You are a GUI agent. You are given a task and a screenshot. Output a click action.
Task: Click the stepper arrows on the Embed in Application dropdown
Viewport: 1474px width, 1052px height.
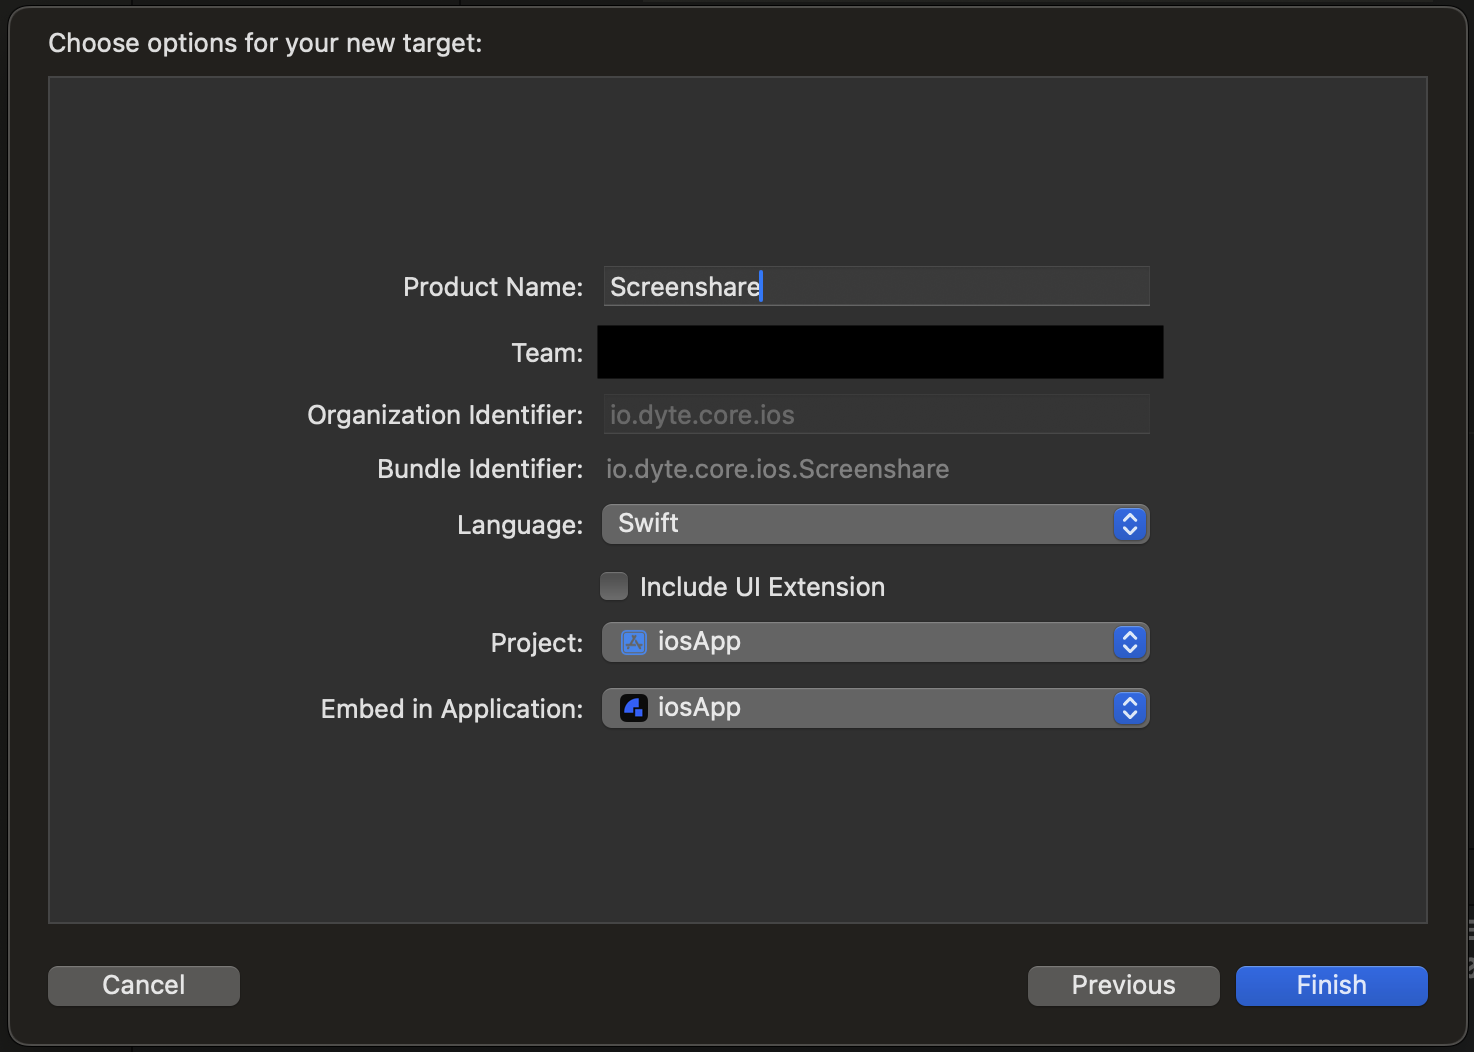[1129, 708]
